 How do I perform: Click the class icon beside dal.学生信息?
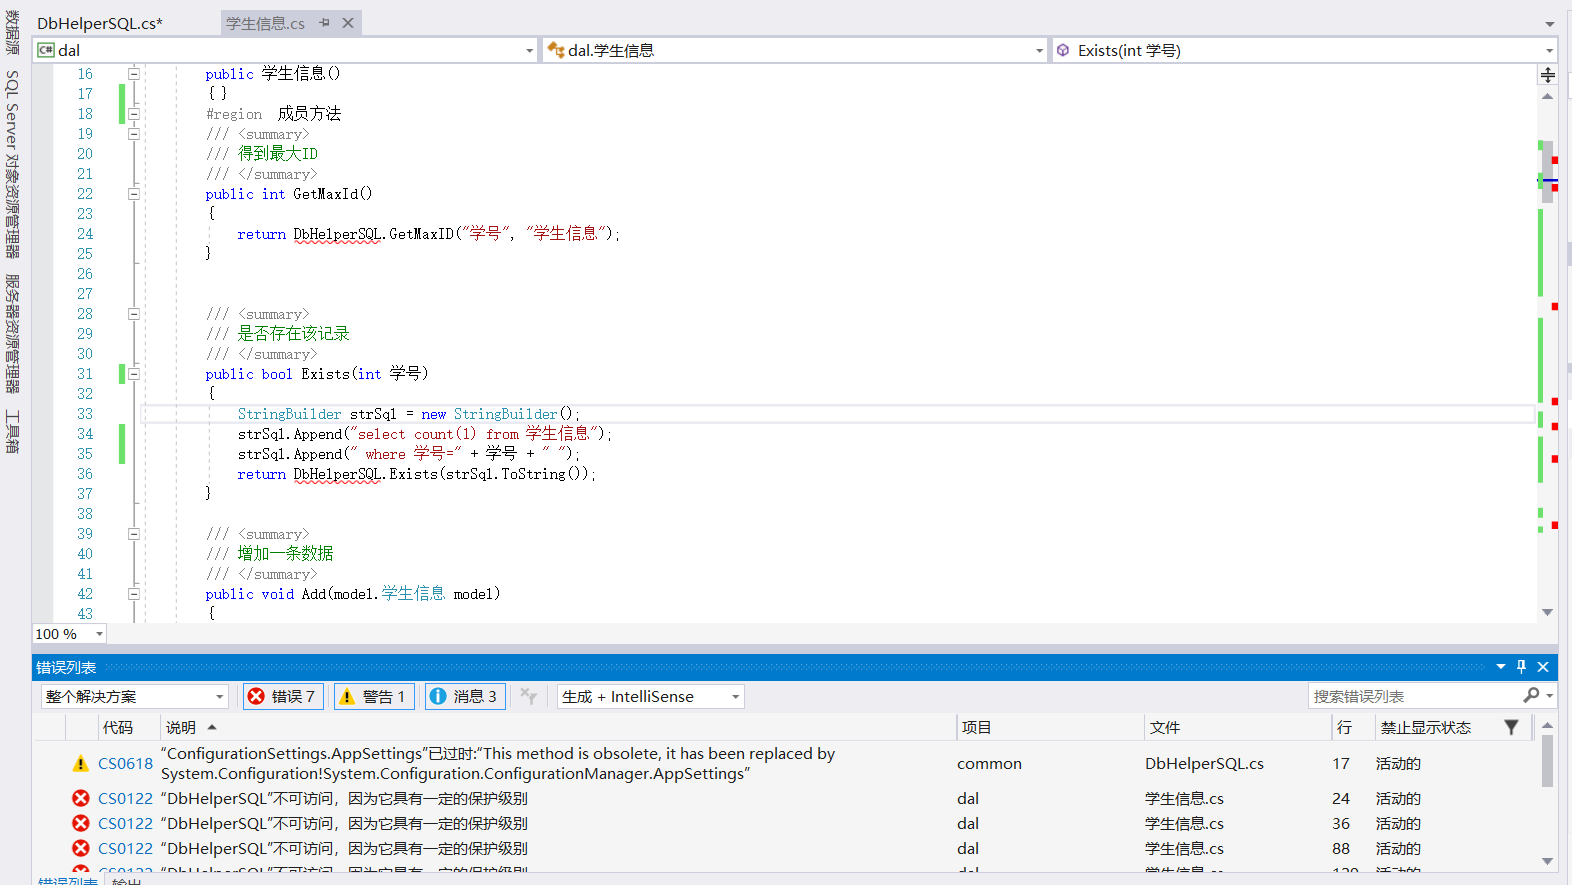(556, 50)
